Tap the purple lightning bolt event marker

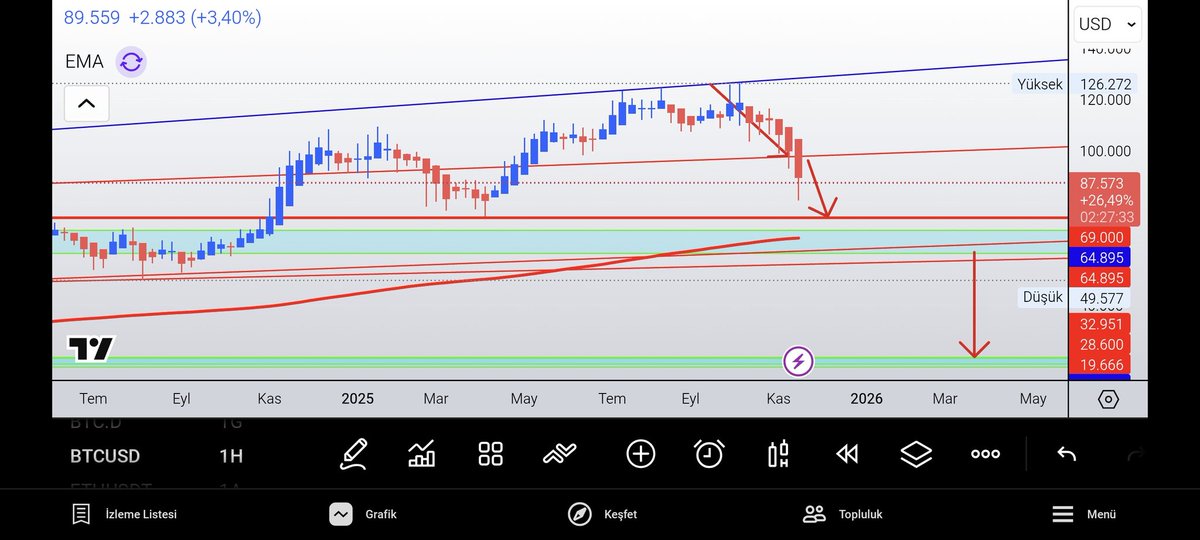point(797,361)
